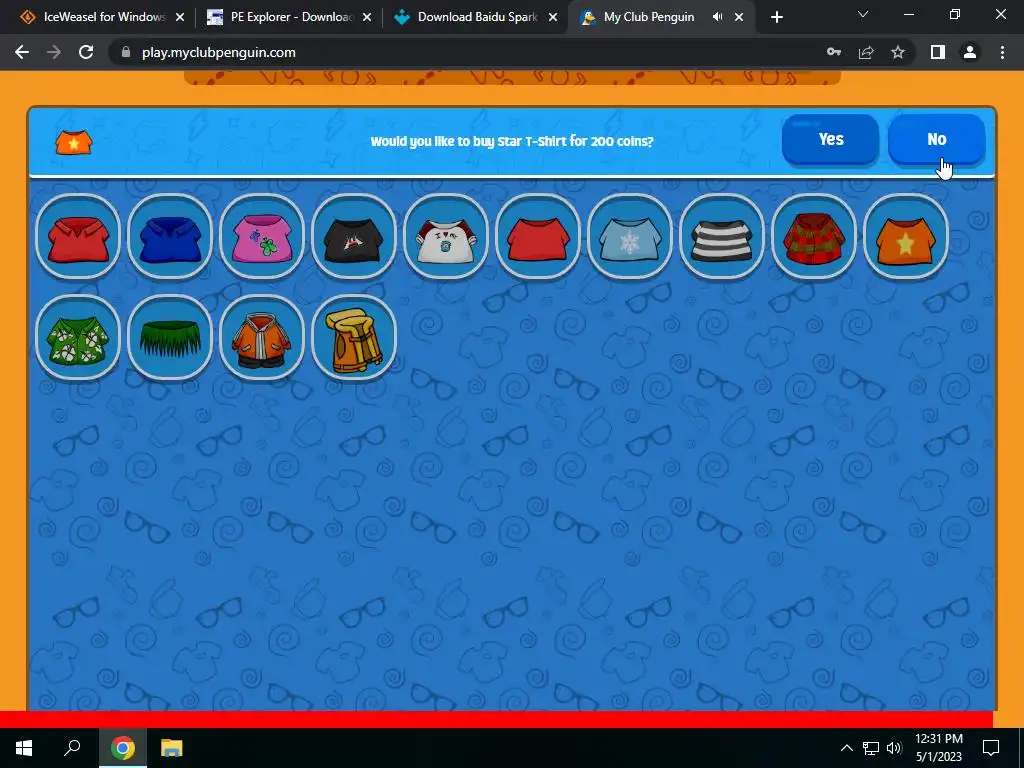Select the red plaid flannel shirt
This screenshot has width=1024, height=768.
814,236
